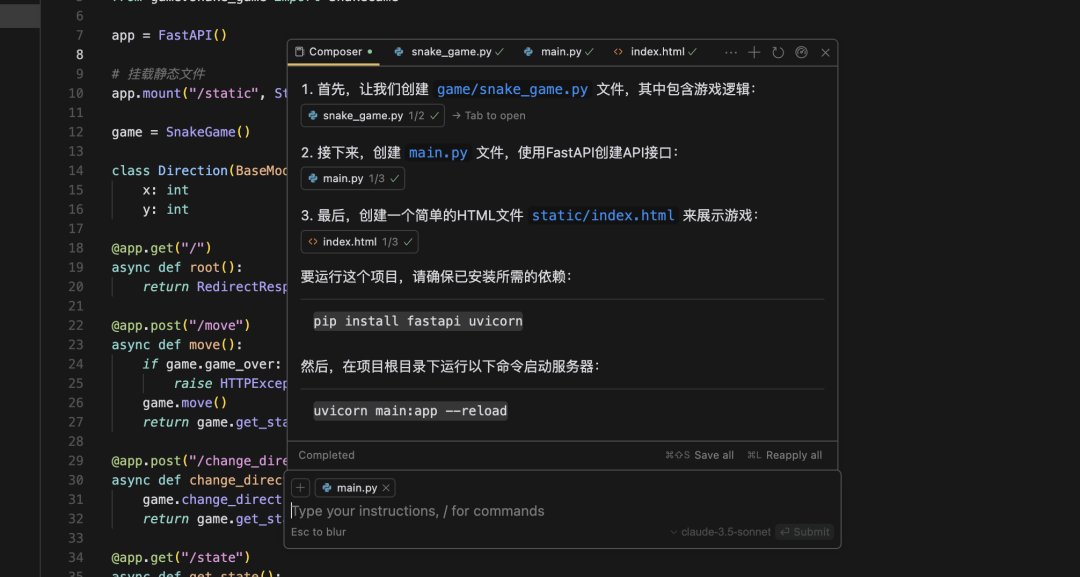Open the claude-3.5-sonnet model dropdown

(720, 532)
